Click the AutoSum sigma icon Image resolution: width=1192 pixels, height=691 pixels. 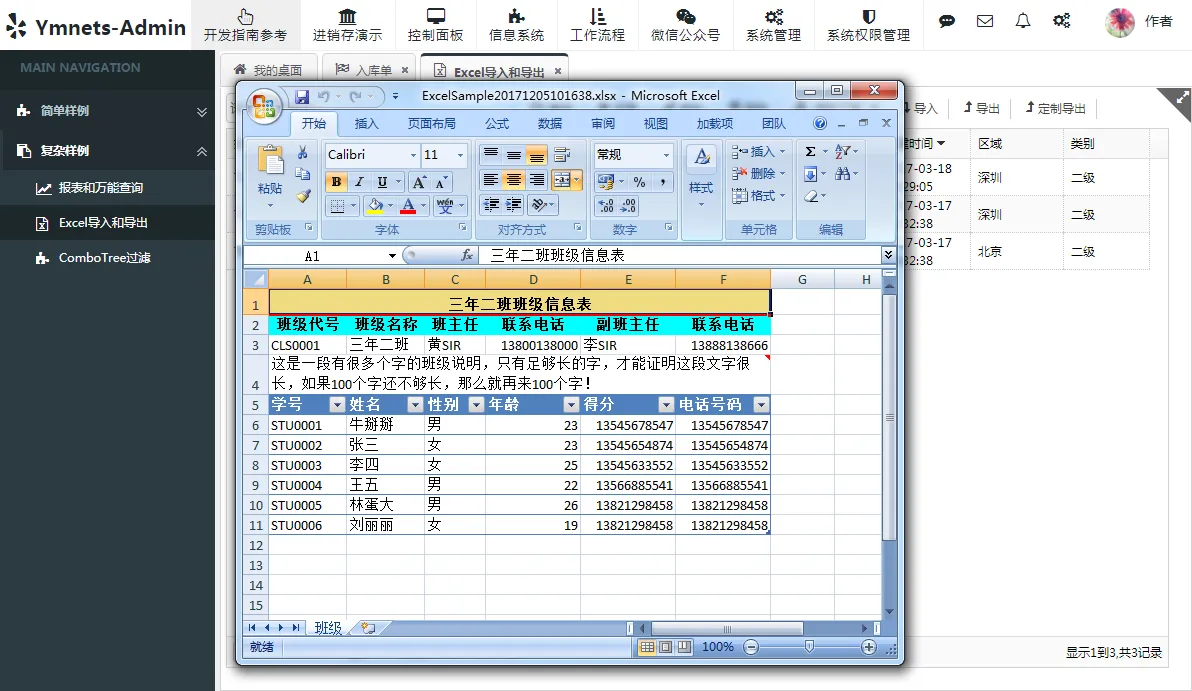pos(810,151)
